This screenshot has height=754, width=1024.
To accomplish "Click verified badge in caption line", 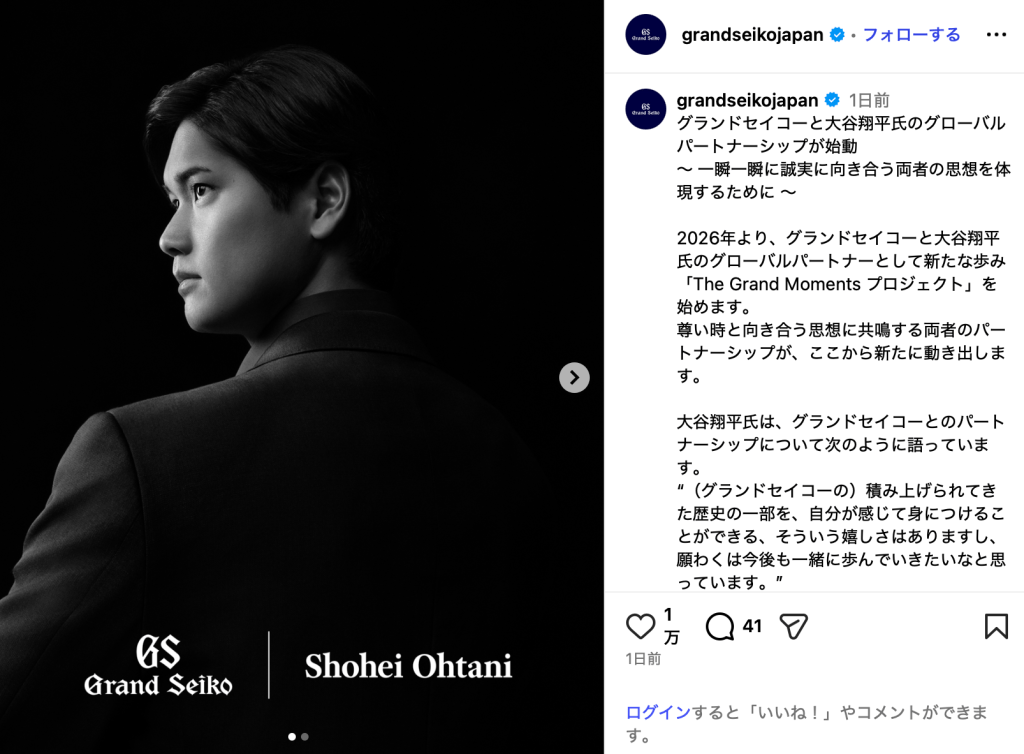I will [832, 100].
